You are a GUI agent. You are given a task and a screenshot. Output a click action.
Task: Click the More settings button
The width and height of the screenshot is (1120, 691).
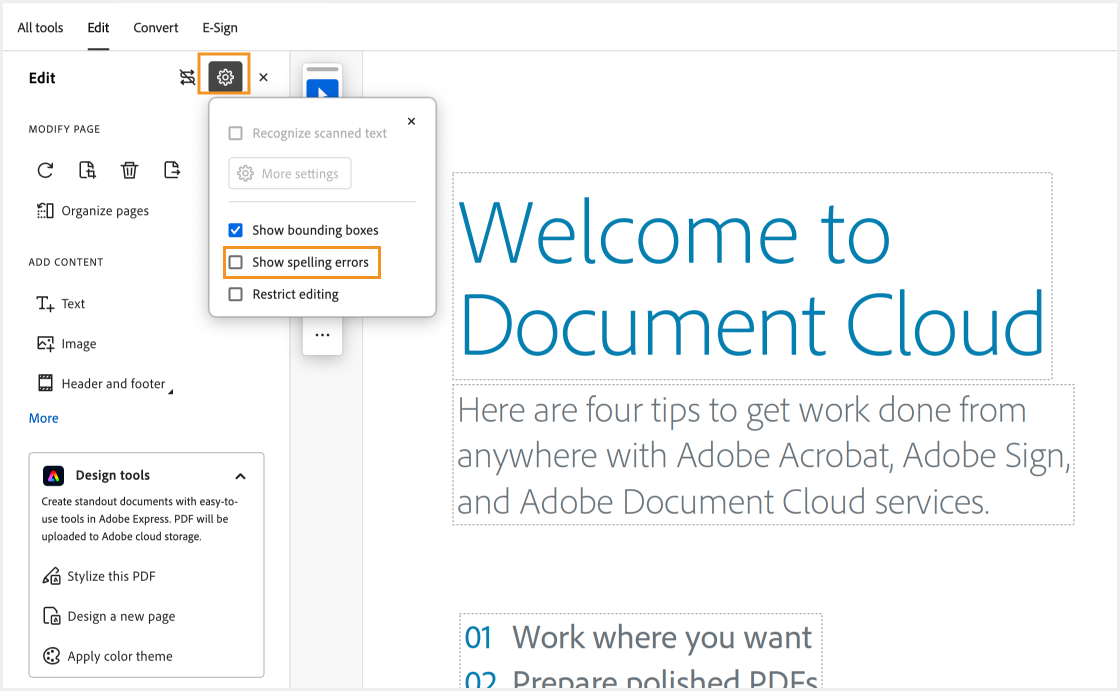coord(289,173)
